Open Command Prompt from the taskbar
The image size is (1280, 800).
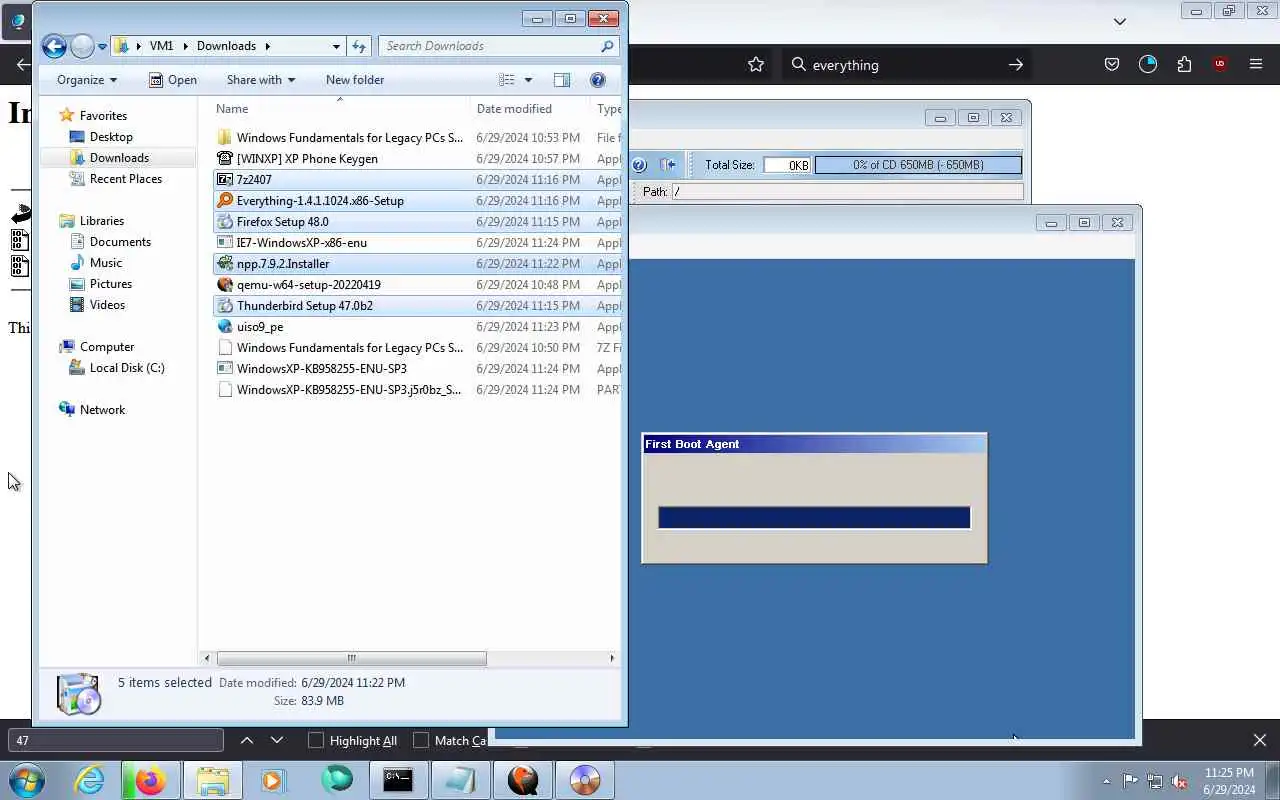click(398, 780)
